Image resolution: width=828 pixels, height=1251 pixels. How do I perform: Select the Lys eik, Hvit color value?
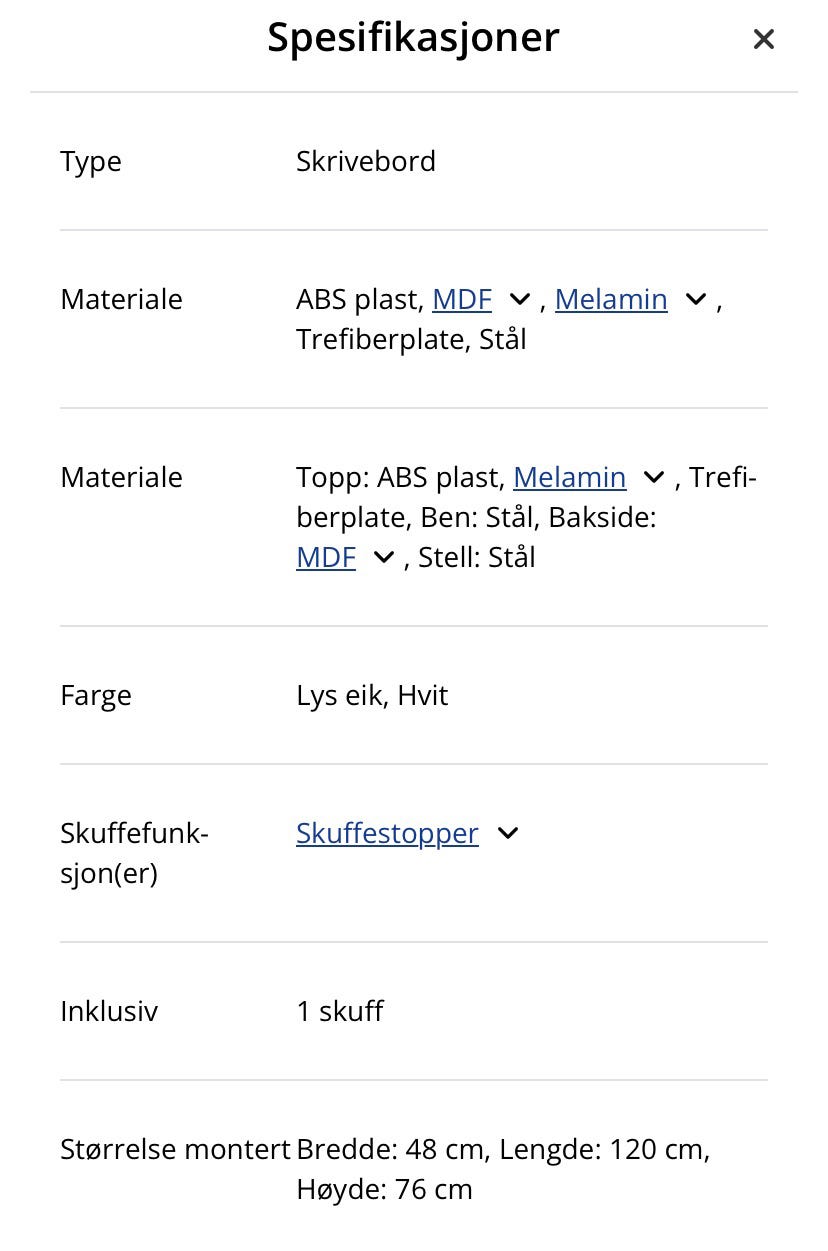point(372,695)
